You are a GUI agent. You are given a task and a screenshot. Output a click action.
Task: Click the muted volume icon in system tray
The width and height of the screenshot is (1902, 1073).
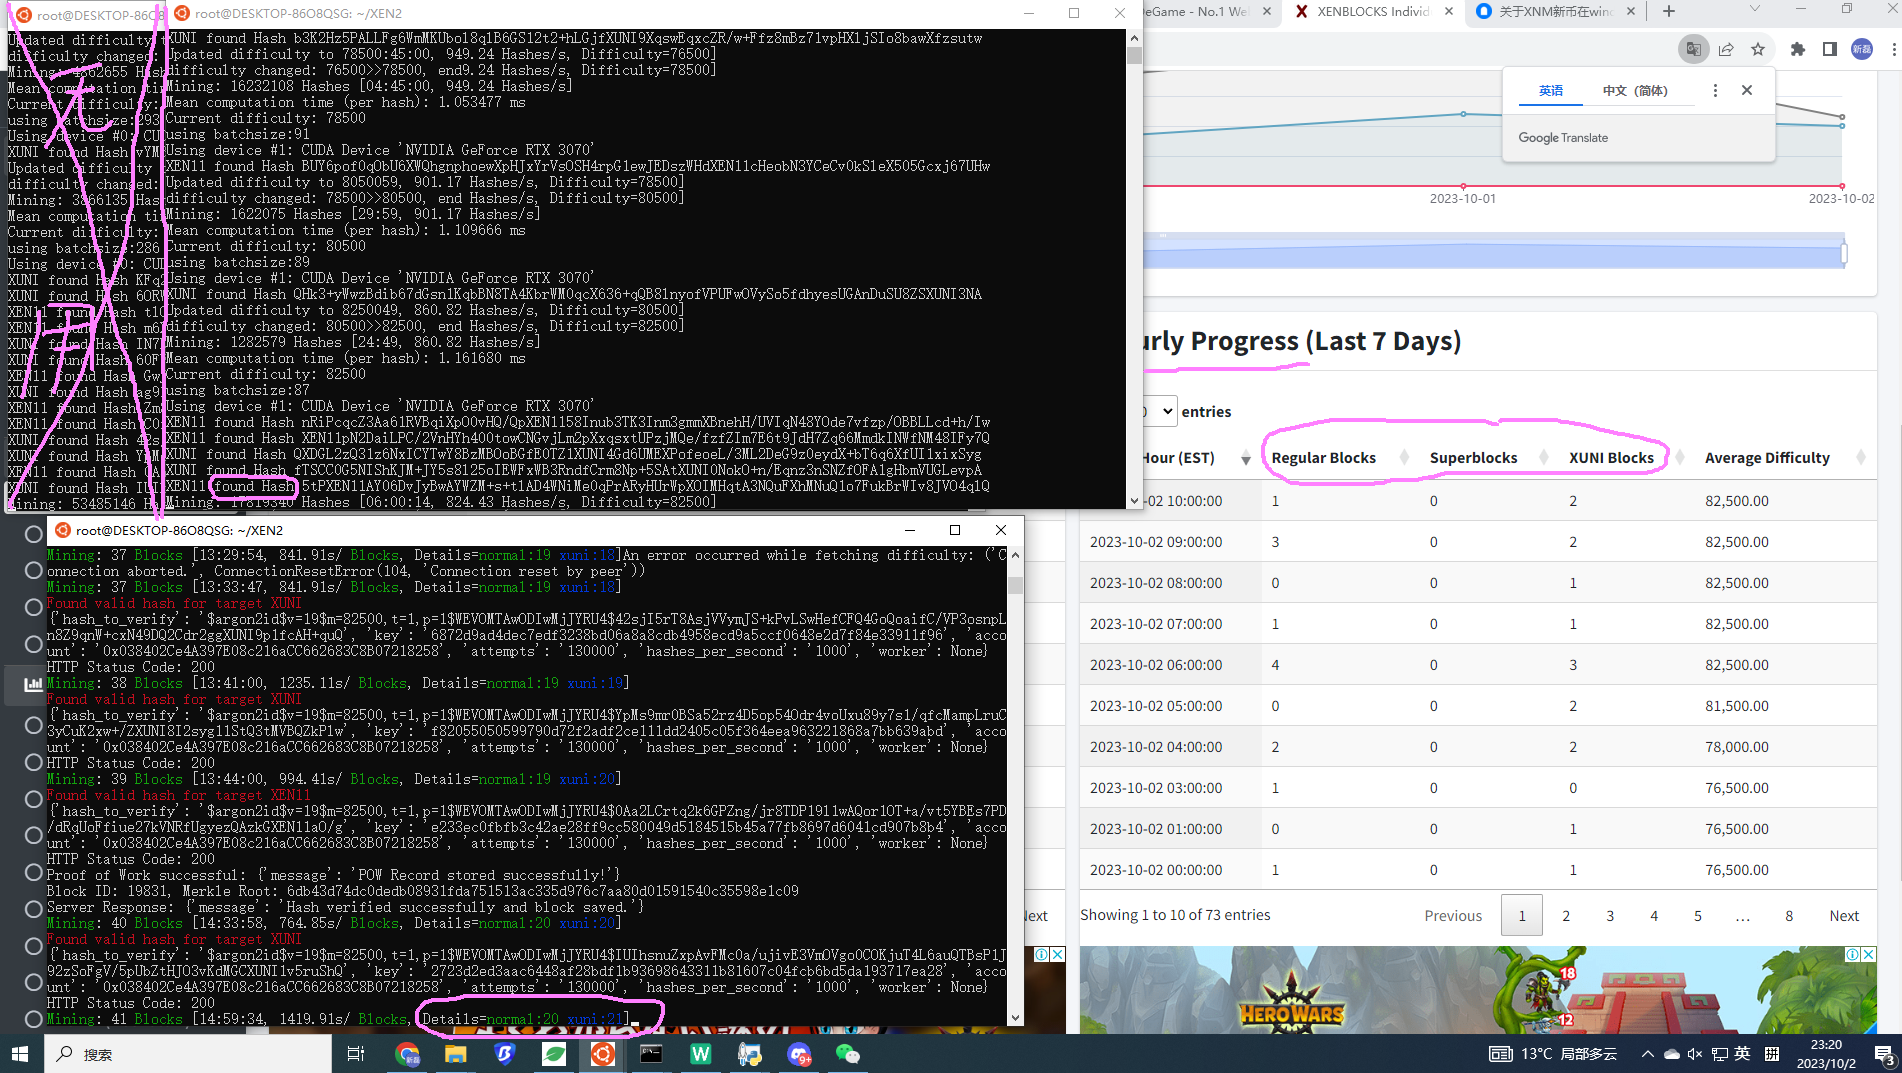1695,1054
